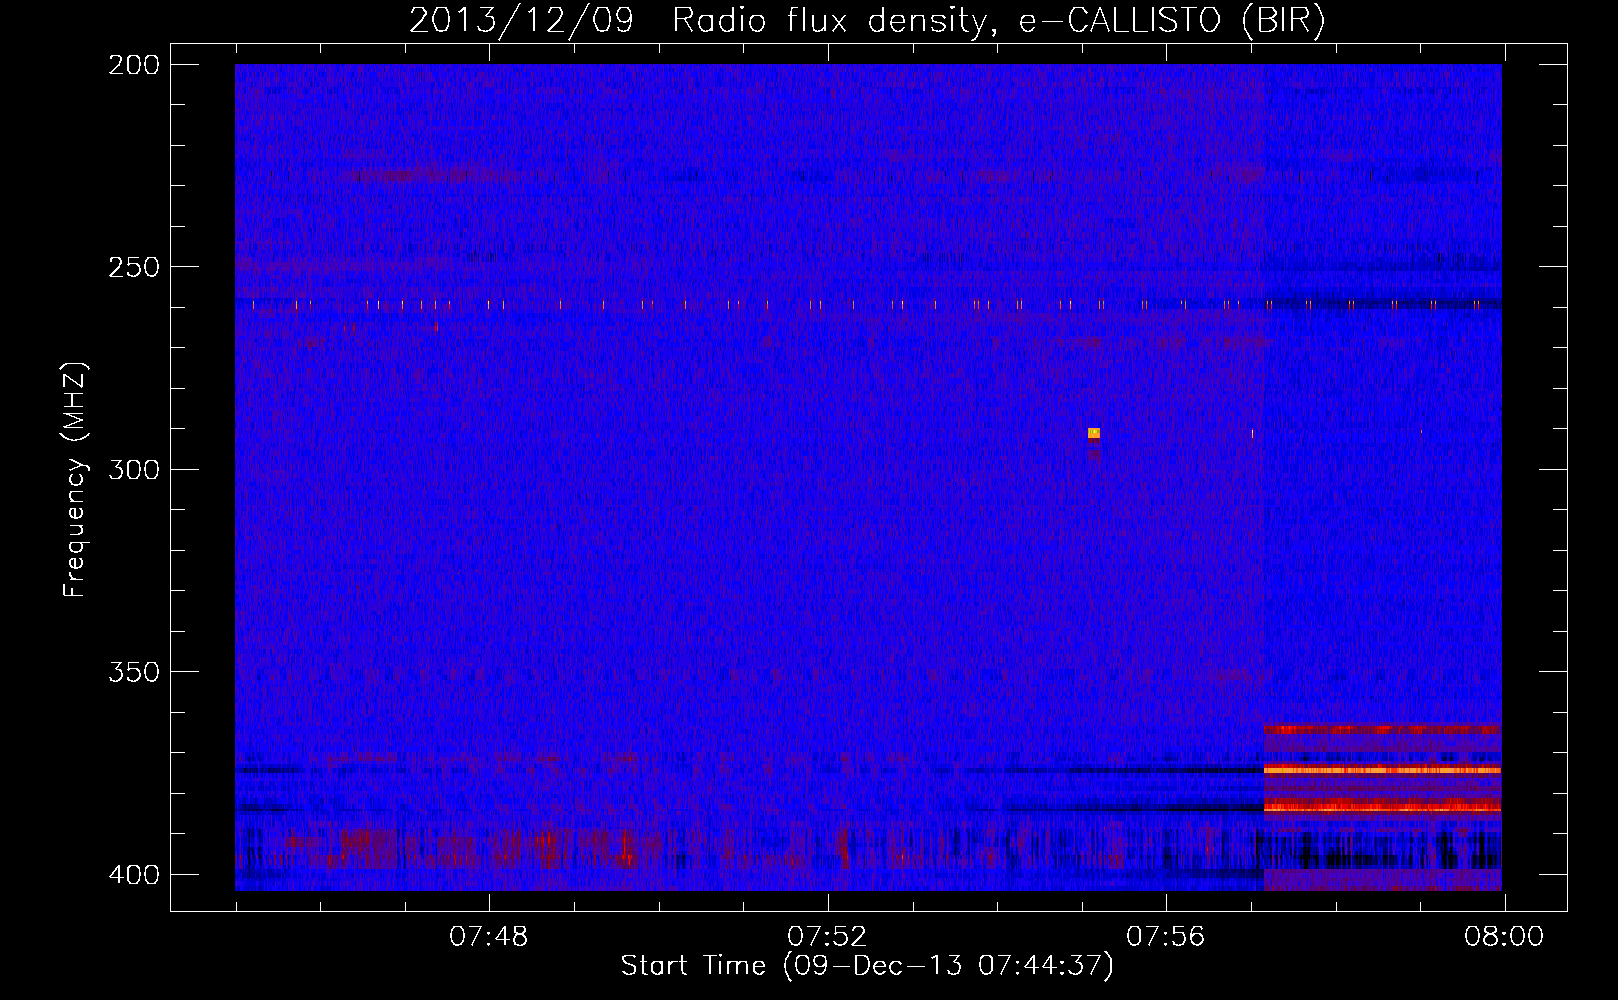Click the 300 frequency tick label

pos(133,469)
